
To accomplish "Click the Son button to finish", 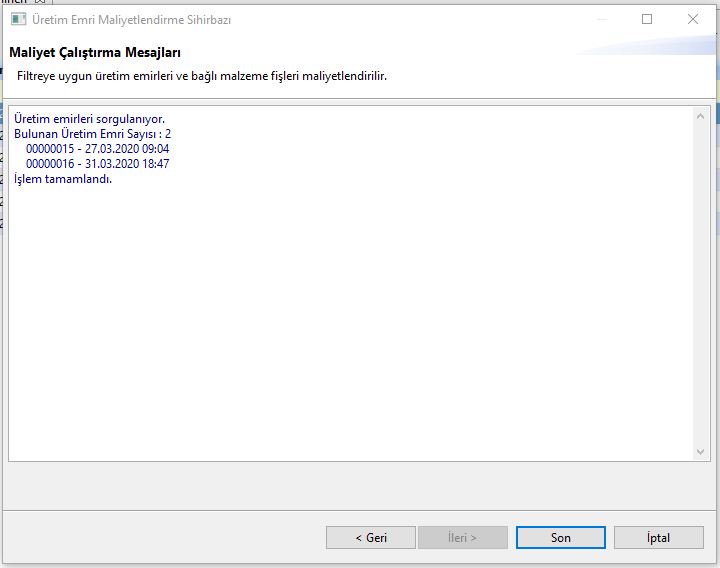I will click(560, 537).
